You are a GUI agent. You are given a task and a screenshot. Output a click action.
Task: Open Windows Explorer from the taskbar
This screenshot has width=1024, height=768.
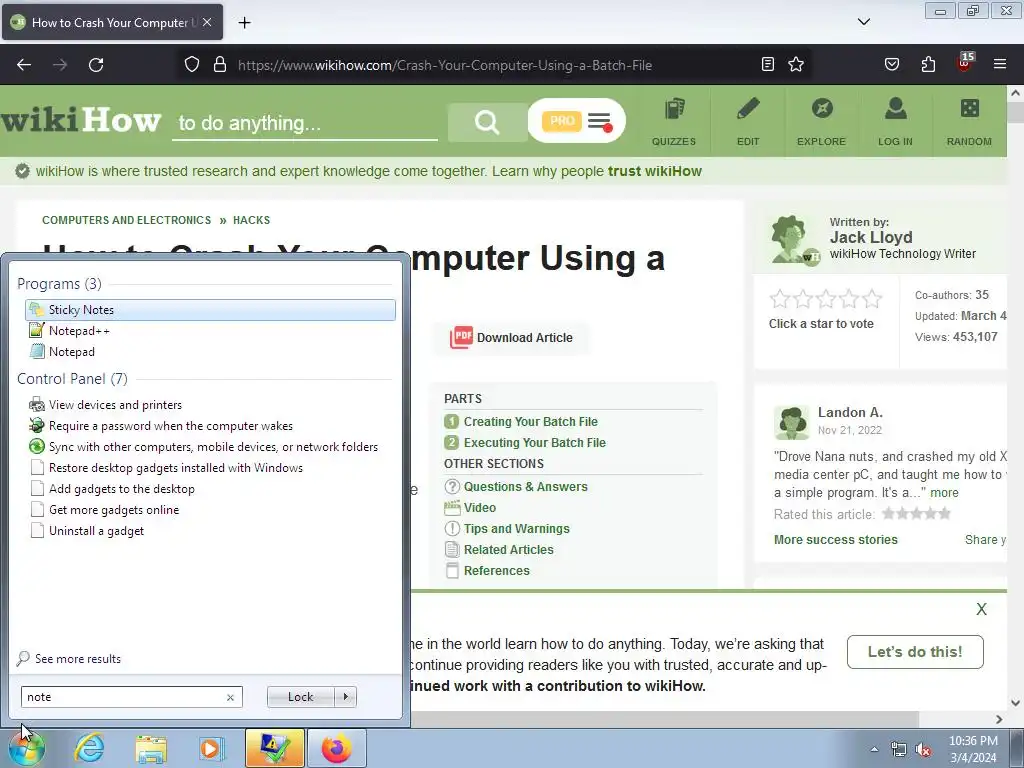pos(151,748)
